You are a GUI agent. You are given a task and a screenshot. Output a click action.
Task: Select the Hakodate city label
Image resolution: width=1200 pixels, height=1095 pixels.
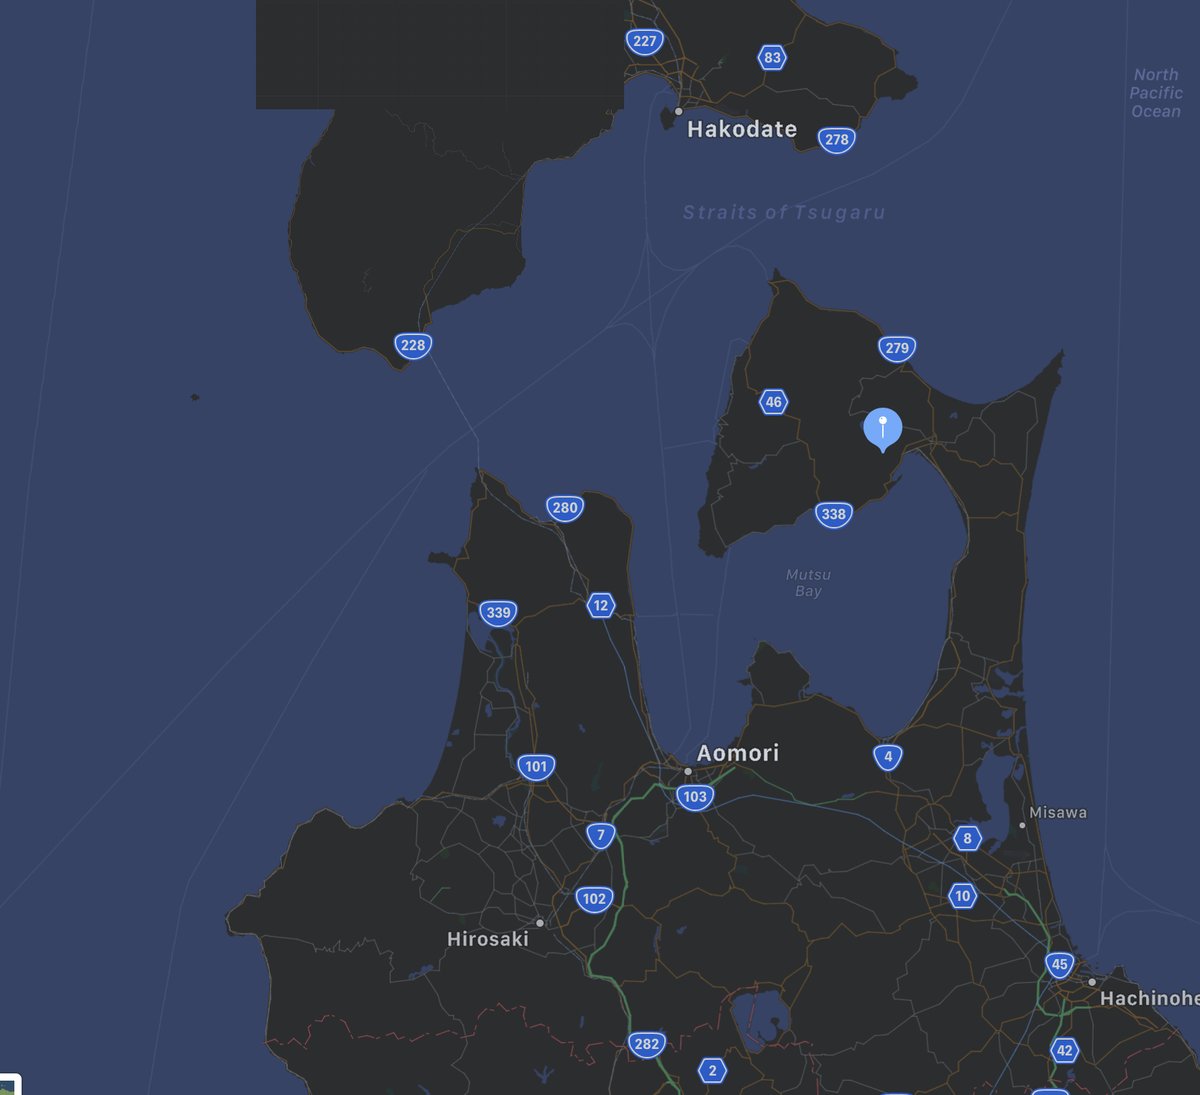742,129
